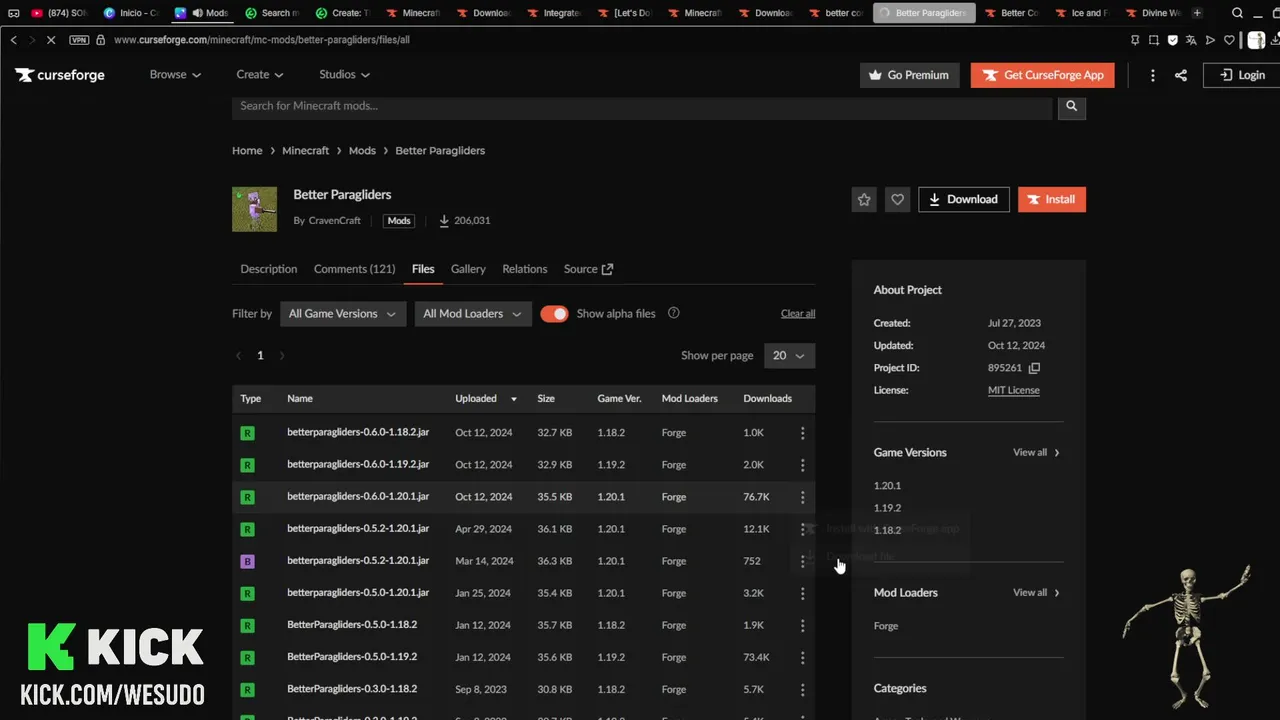Click the VPN badge in address bar
Image resolution: width=1280 pixels, height=720 pixels.
tap(80, 40)
